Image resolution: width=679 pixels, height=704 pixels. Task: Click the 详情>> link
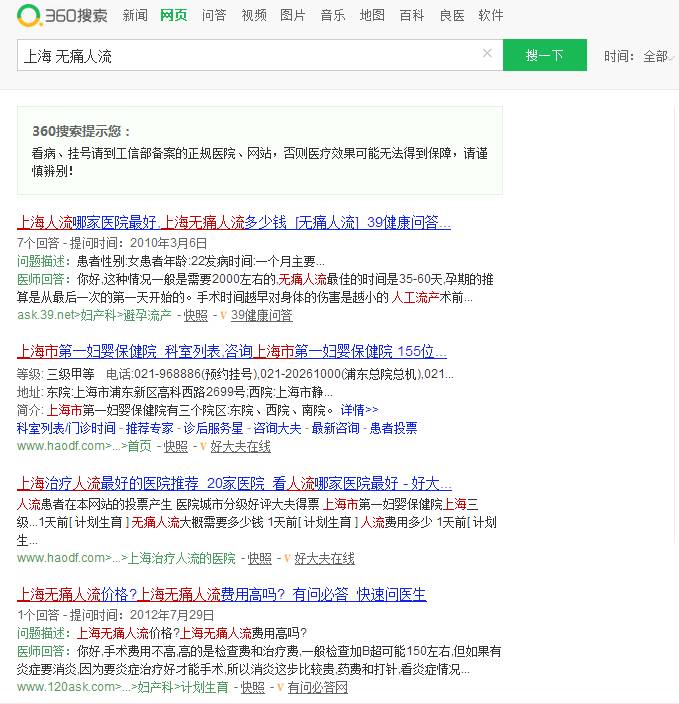[x=359, y=410]
